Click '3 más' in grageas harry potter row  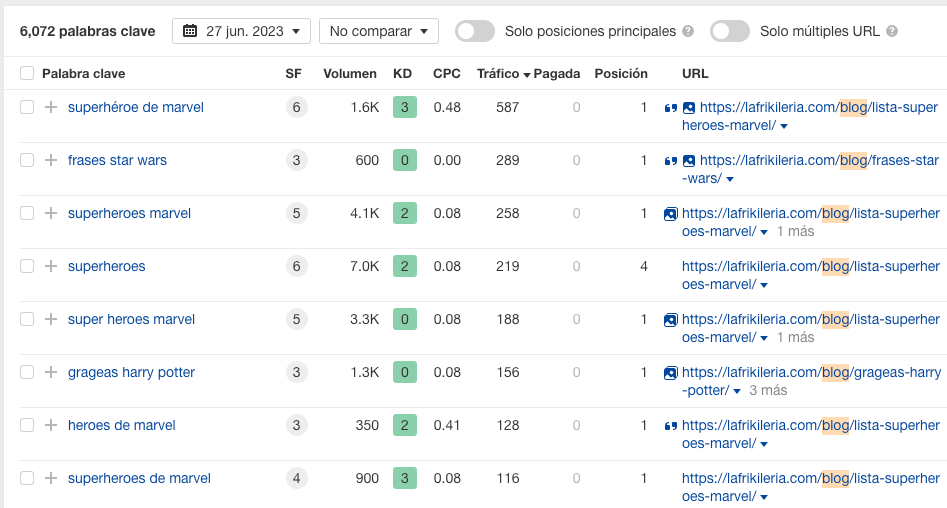[768, 391]
